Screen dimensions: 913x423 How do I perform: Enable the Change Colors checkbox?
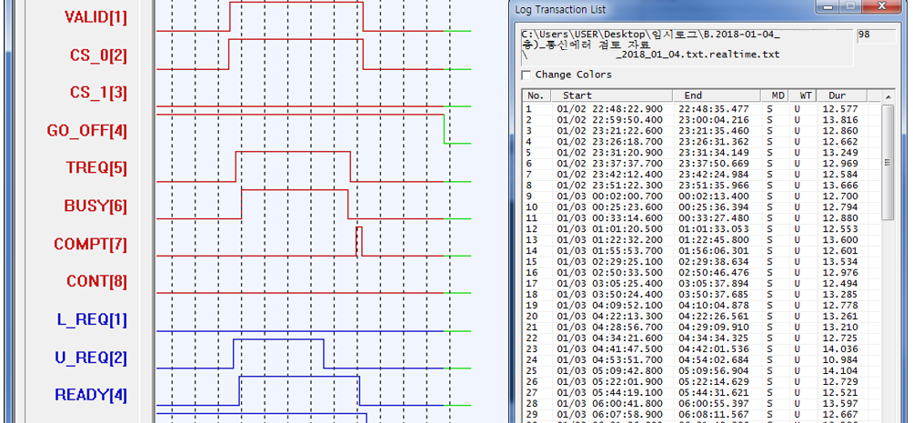click(x=526, y=75)
